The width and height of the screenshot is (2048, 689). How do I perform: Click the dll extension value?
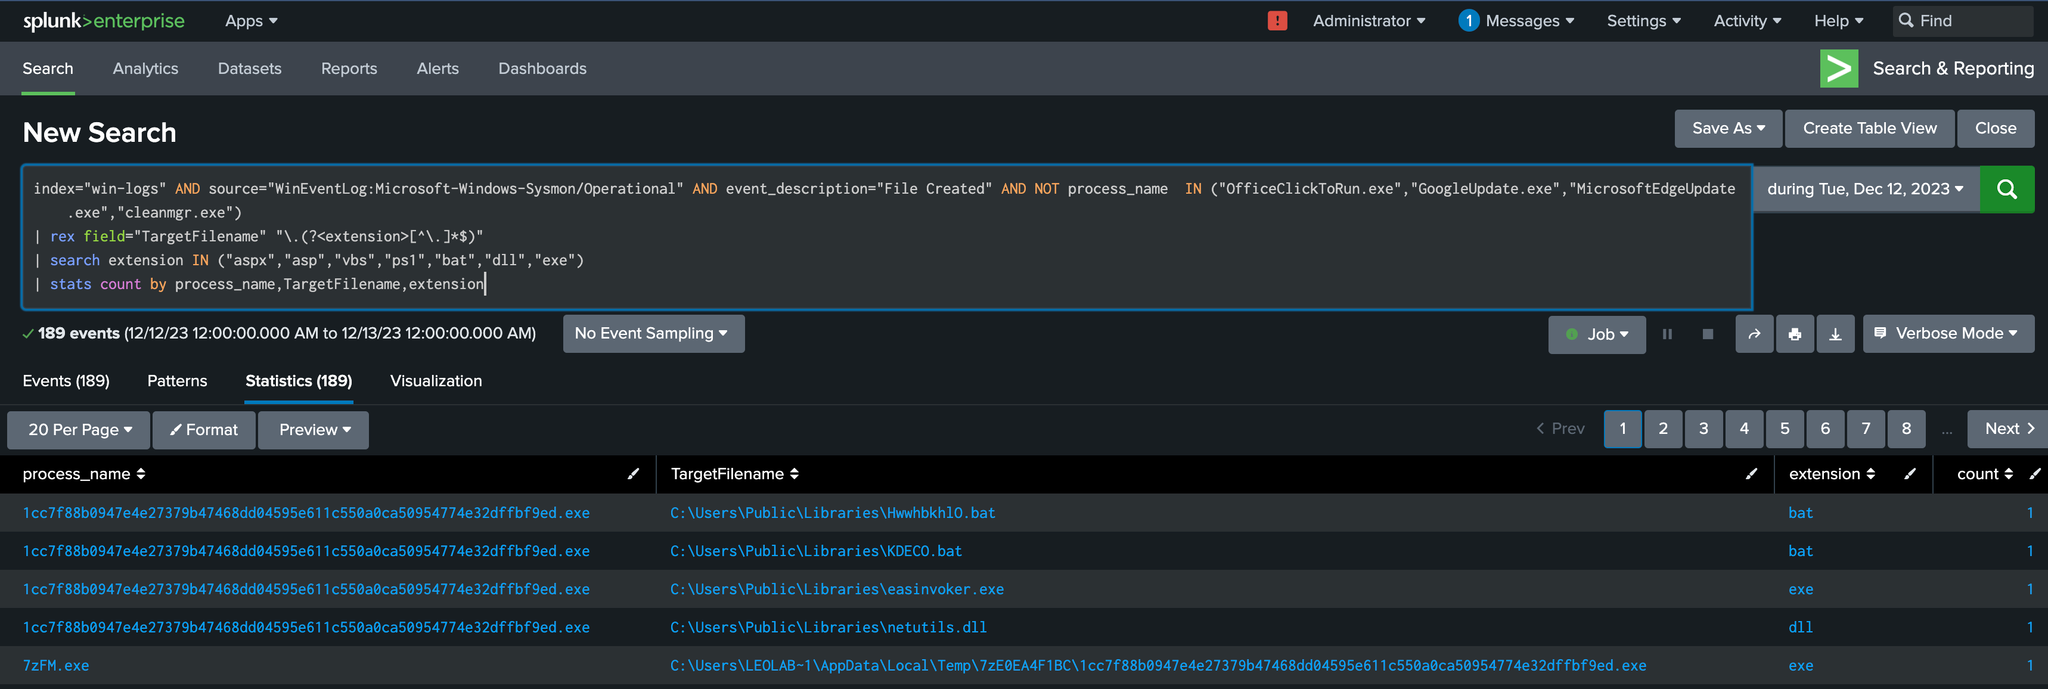[1800, 627]
